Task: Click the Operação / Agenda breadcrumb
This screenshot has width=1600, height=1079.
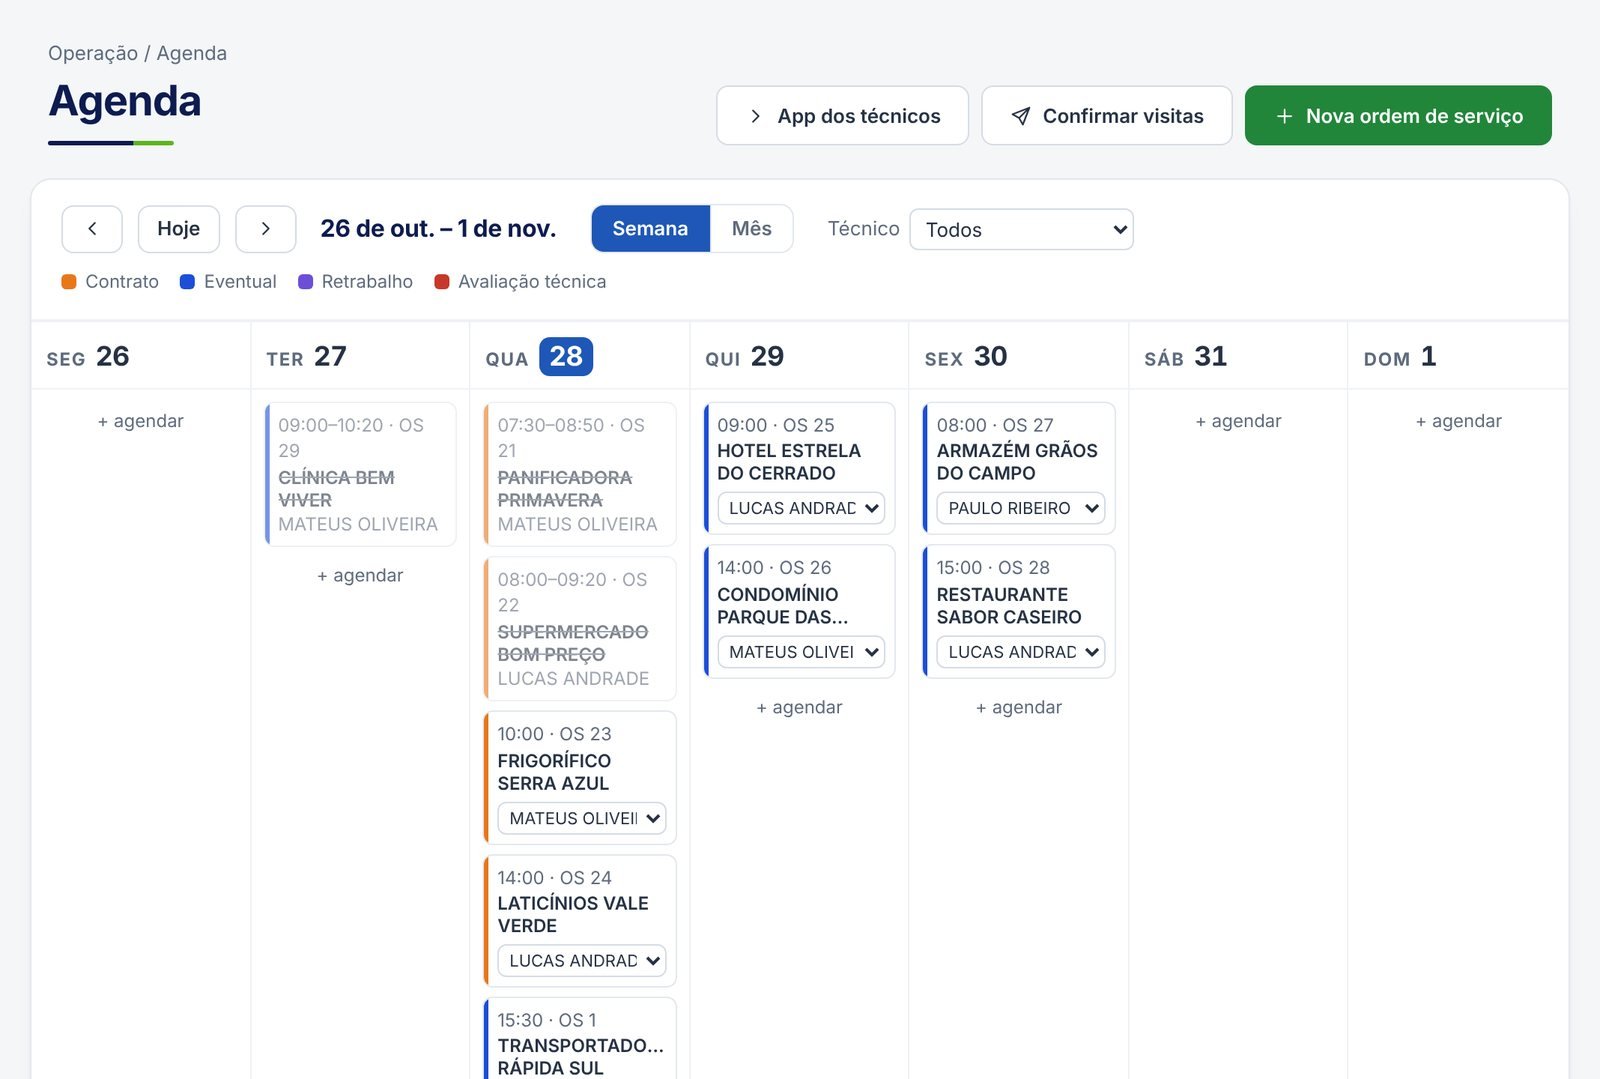Action: [x=137, y=53]
